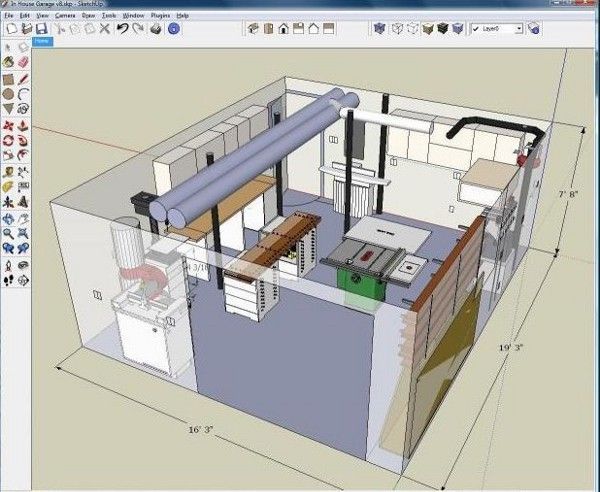Switch to Front view house icon

click(284, 29)
